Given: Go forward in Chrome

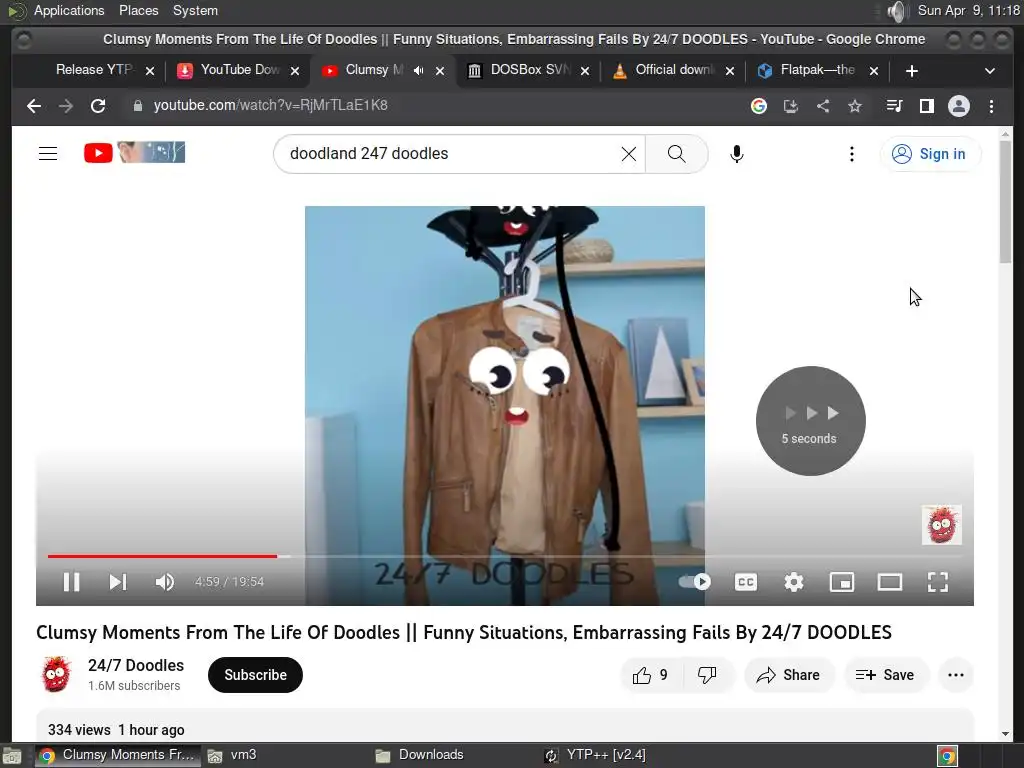Looking at the screenshot, I should click(66, 106).
